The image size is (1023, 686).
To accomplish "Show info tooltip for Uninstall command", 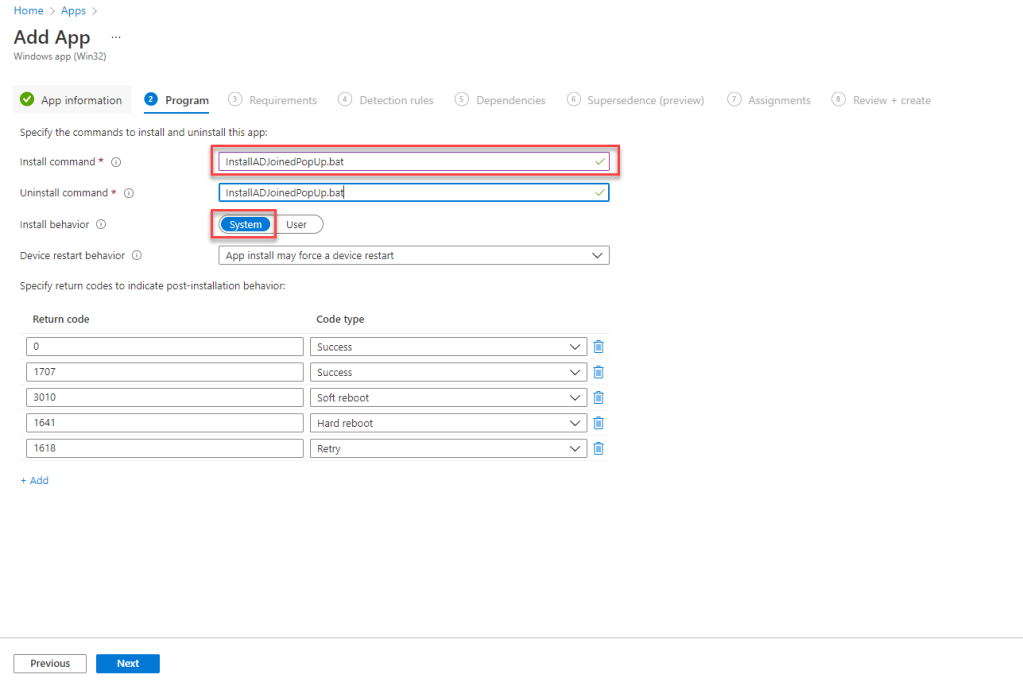I will tap(128, 193).
